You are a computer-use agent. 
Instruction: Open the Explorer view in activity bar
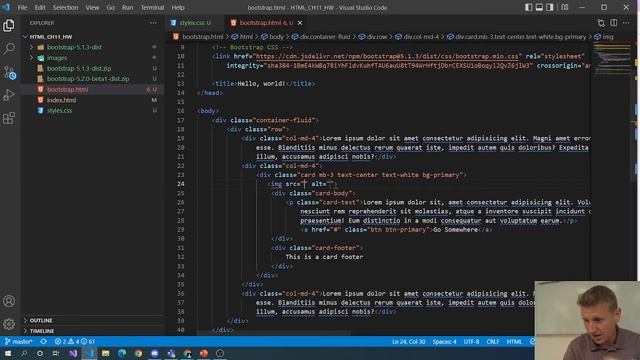(9, 26)
